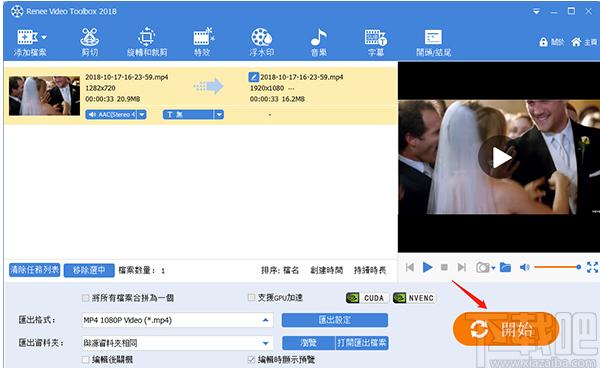This screenshot has width=600, height=368.
Task: Click the Clear Task List (清除任務列表) button
Action: tap(34, 270)
